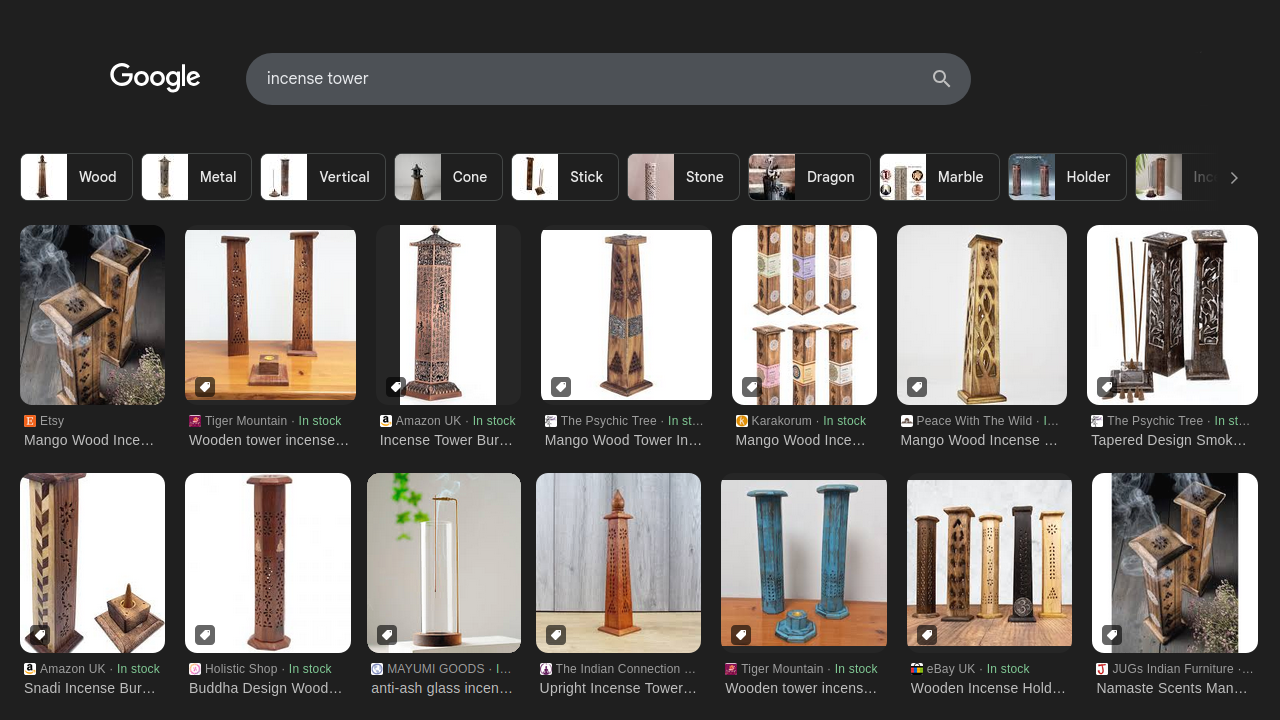Apply the Cone filter chip
The width and height of the screenshot is (1280, 720).
click(x=448, y=177)
